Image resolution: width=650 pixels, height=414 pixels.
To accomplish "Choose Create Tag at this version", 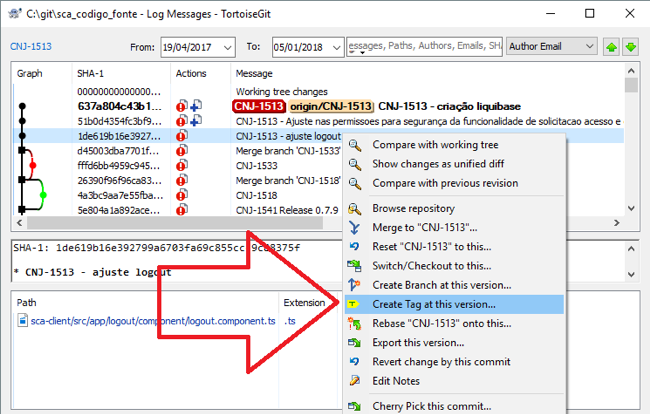I will coord(433,304).
